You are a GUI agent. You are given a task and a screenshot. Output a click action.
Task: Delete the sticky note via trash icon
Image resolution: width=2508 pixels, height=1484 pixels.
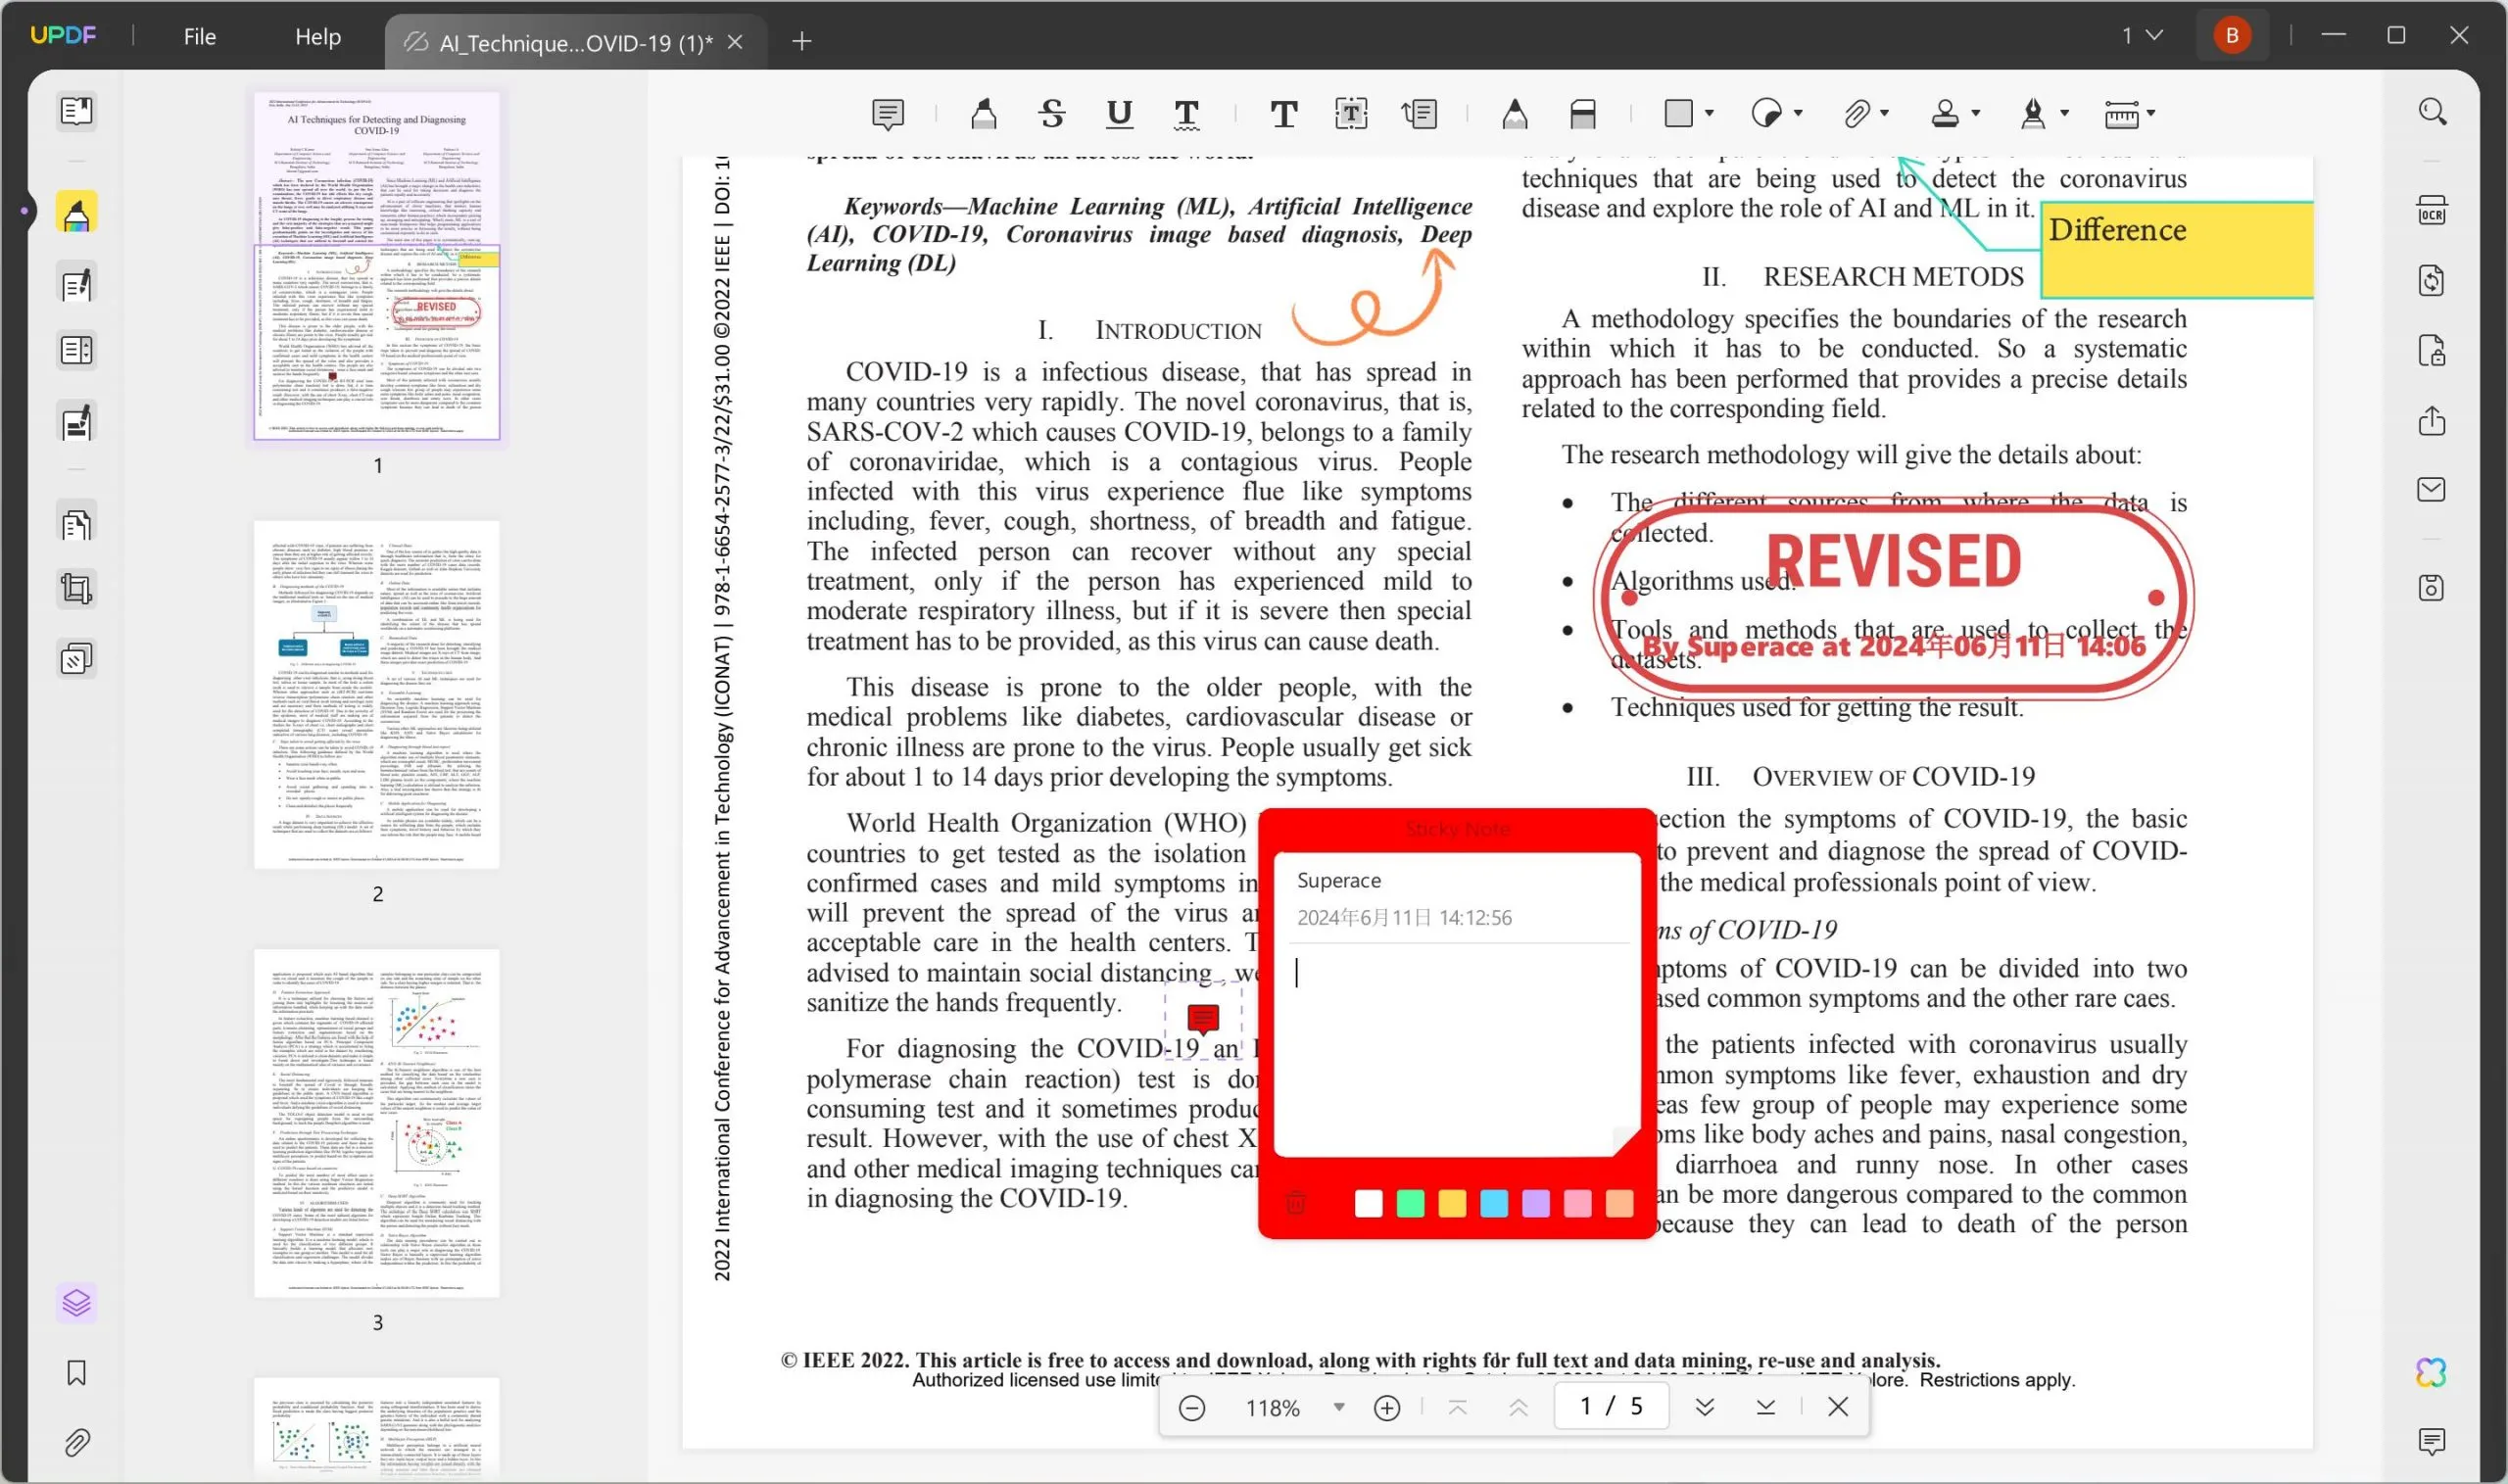1295,1203
